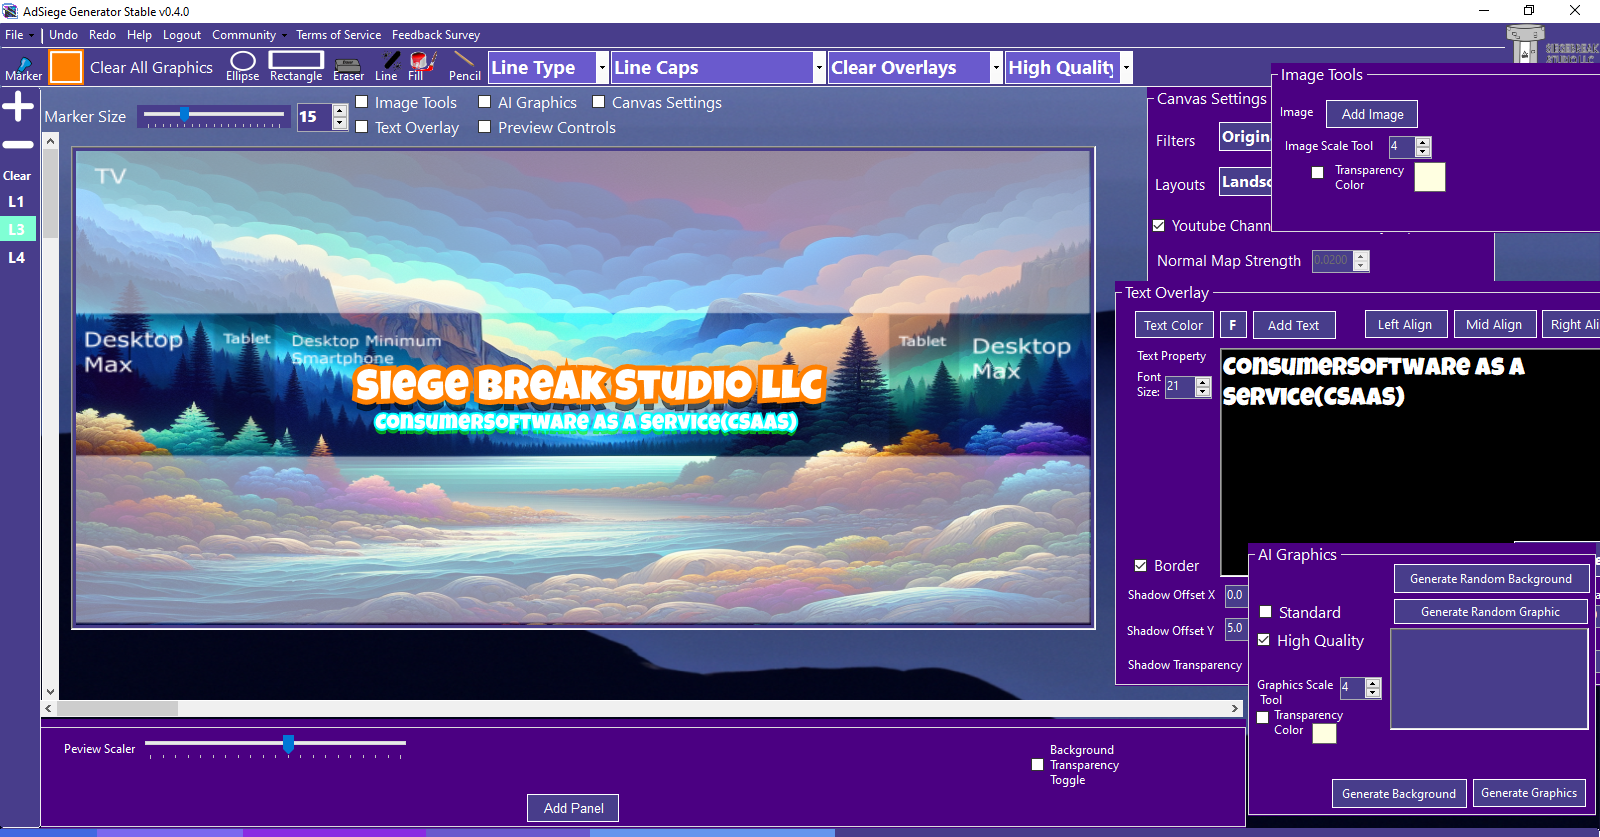Toggle the Border checkbox
Image resolution: width=1600 pixels, height=837 pixels.
click(x=1141, y=566)
